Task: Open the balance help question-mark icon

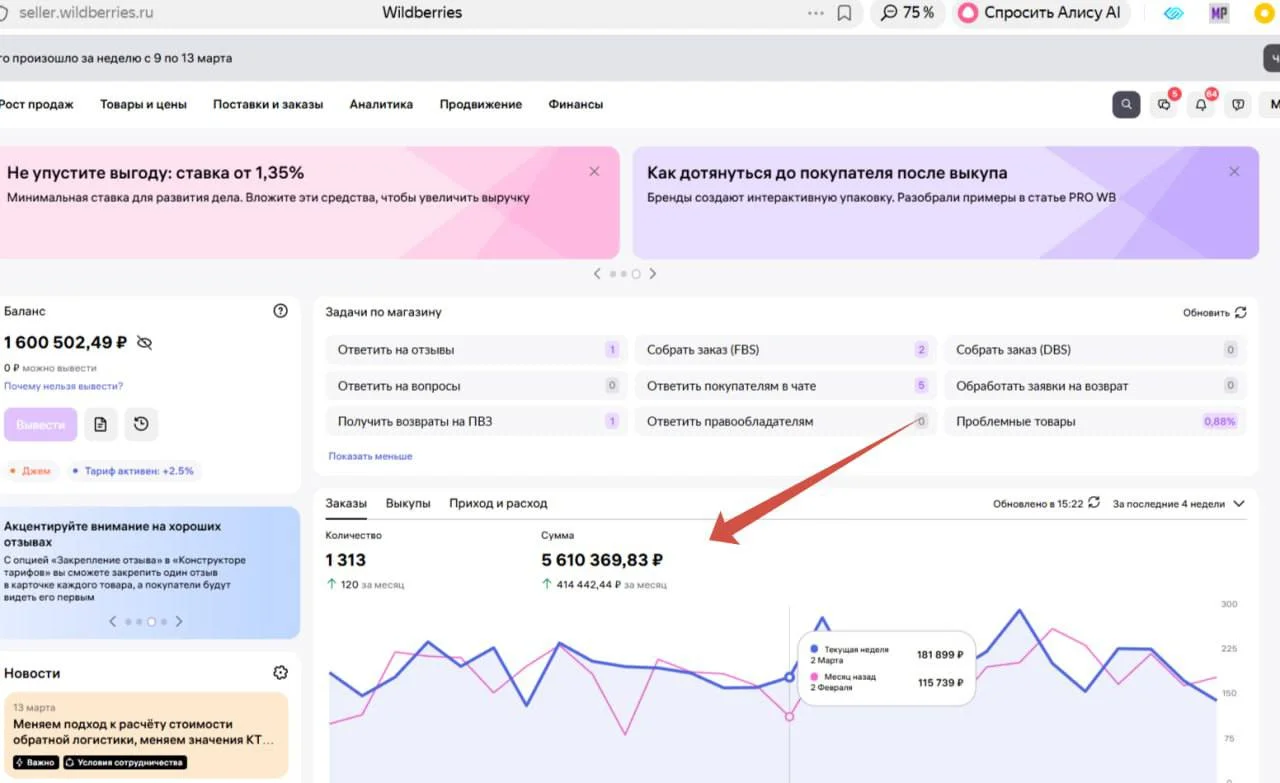Action: point(280,311)
